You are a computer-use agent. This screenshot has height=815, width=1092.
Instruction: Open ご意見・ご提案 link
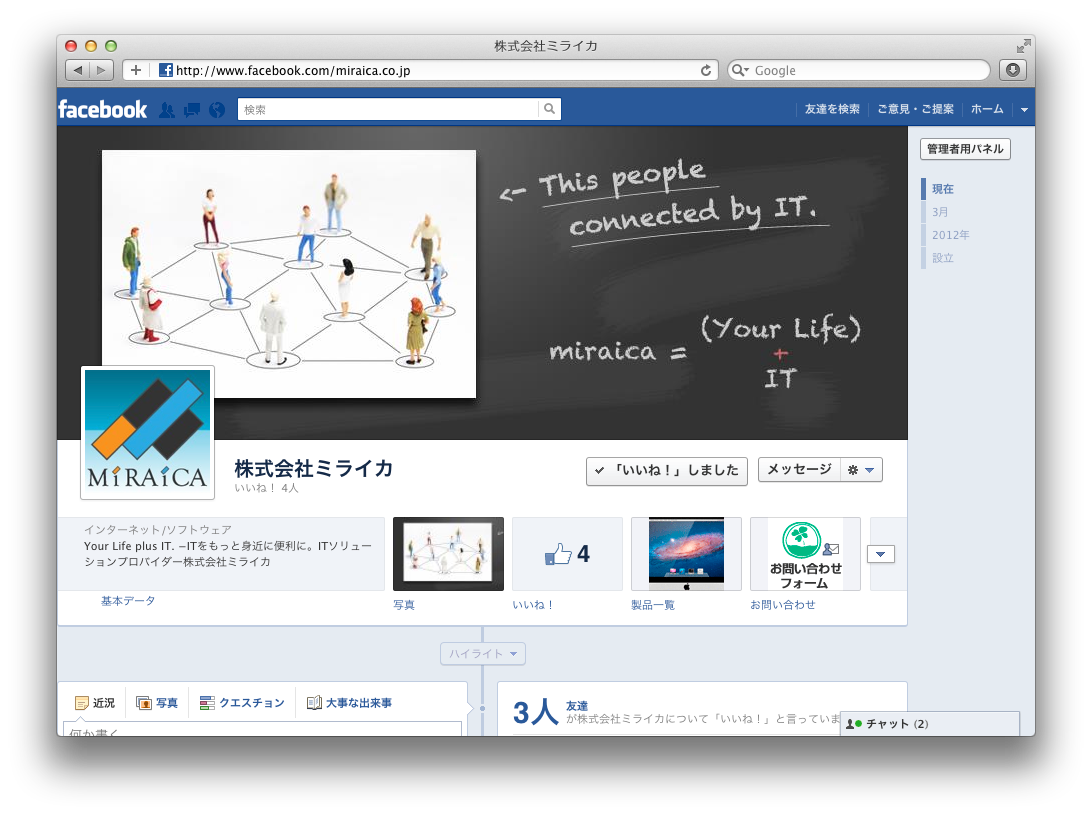(916, 109)
